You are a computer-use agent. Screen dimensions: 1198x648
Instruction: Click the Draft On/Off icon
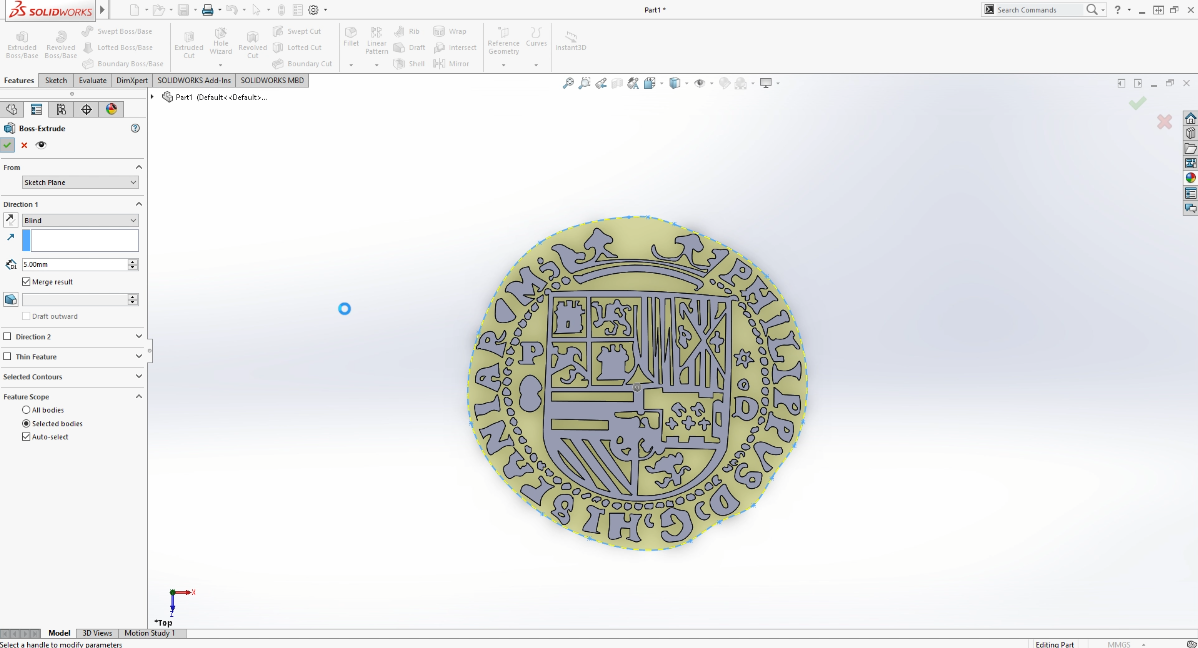point(11,300)
